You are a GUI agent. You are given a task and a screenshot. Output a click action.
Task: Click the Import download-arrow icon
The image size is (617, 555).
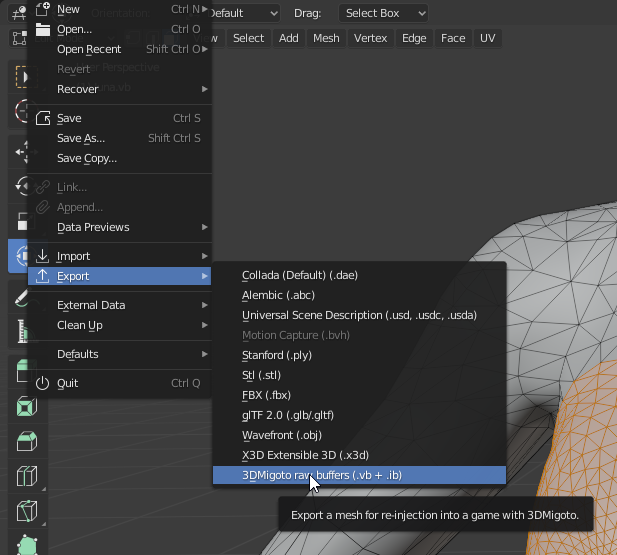pyautogui.click(x=42, y=256)
